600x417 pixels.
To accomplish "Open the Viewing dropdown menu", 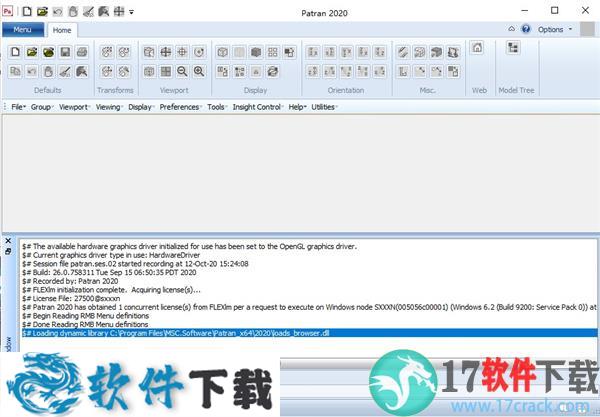I will click(x=109, y=107).
